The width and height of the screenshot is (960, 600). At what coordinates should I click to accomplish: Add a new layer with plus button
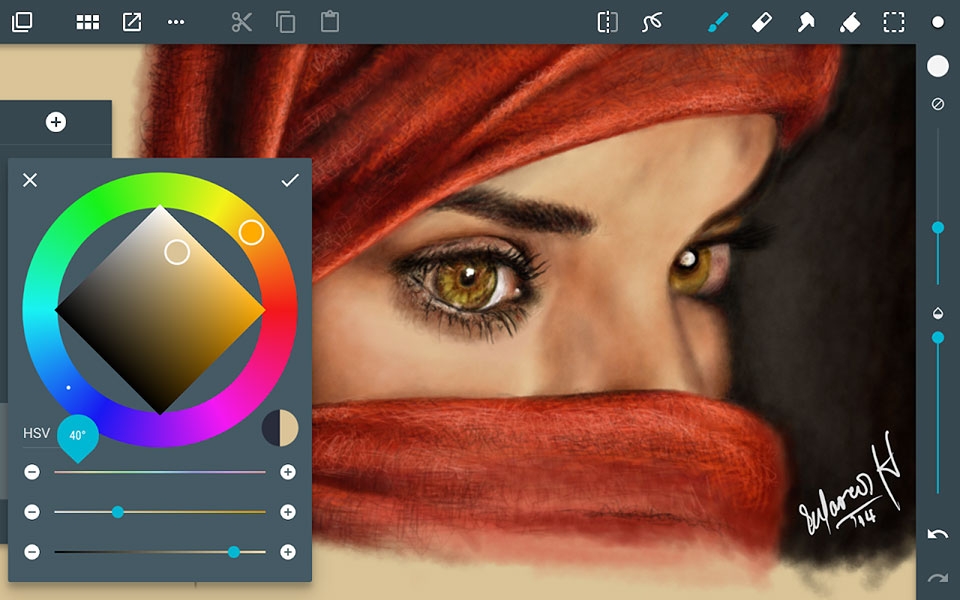point(56,121)
